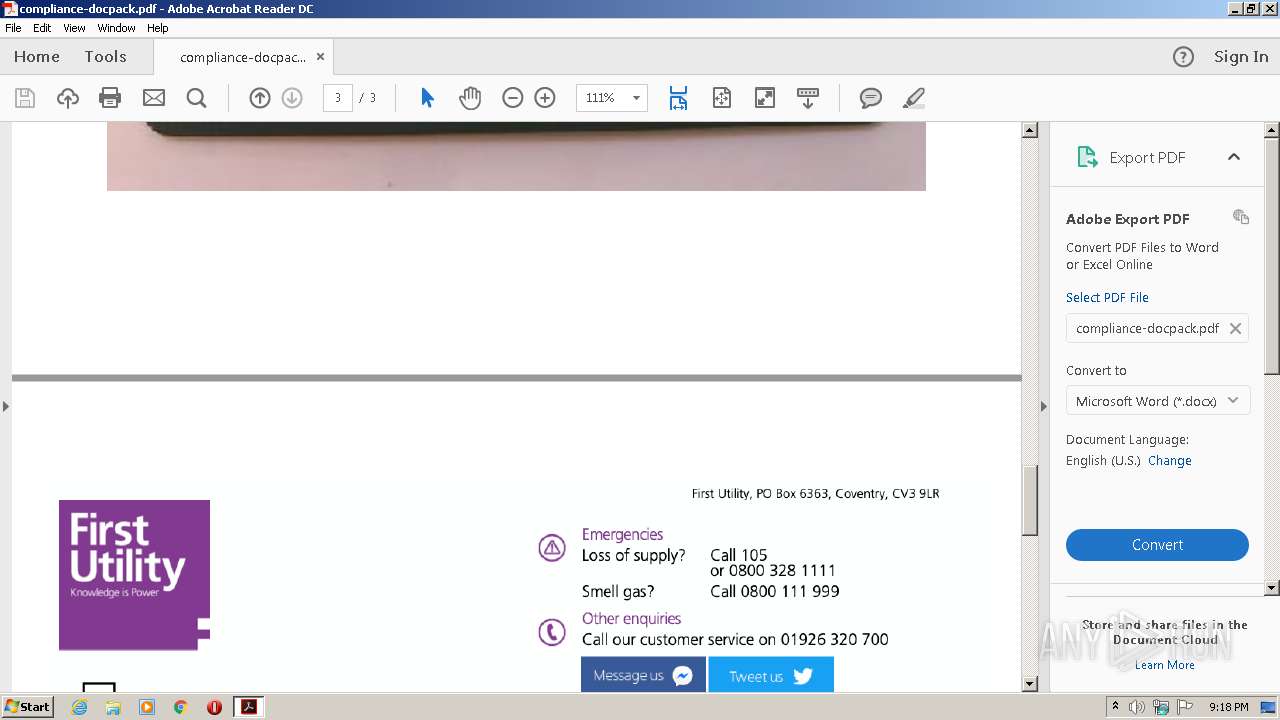The image size is (1280, 720).
Task: Go to previous page arrow
Action: 260,98
